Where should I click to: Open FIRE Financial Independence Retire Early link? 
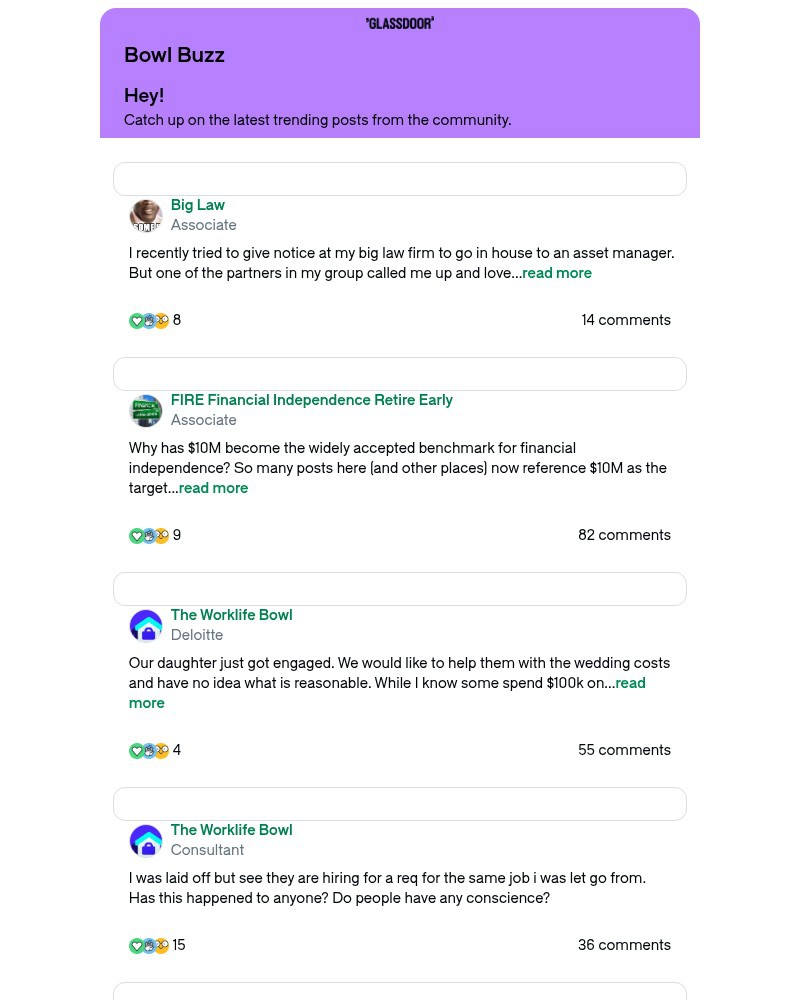tap(311, 400)
